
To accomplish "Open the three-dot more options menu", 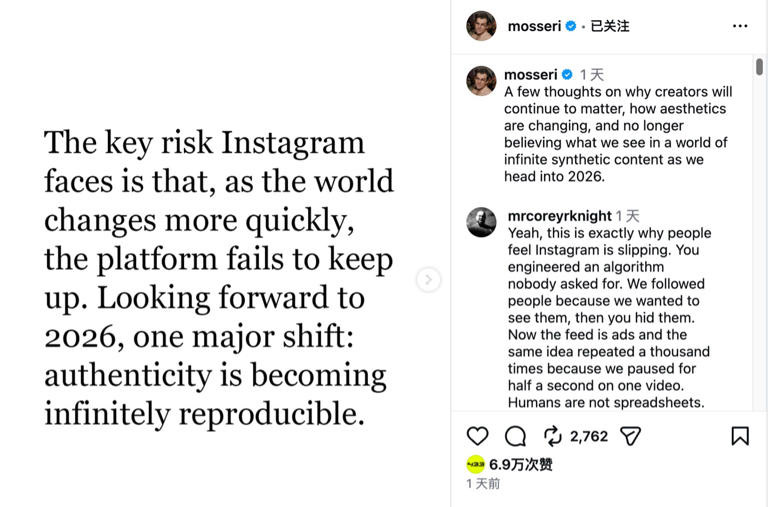I will pyautogui.click(x=740, y=26).
